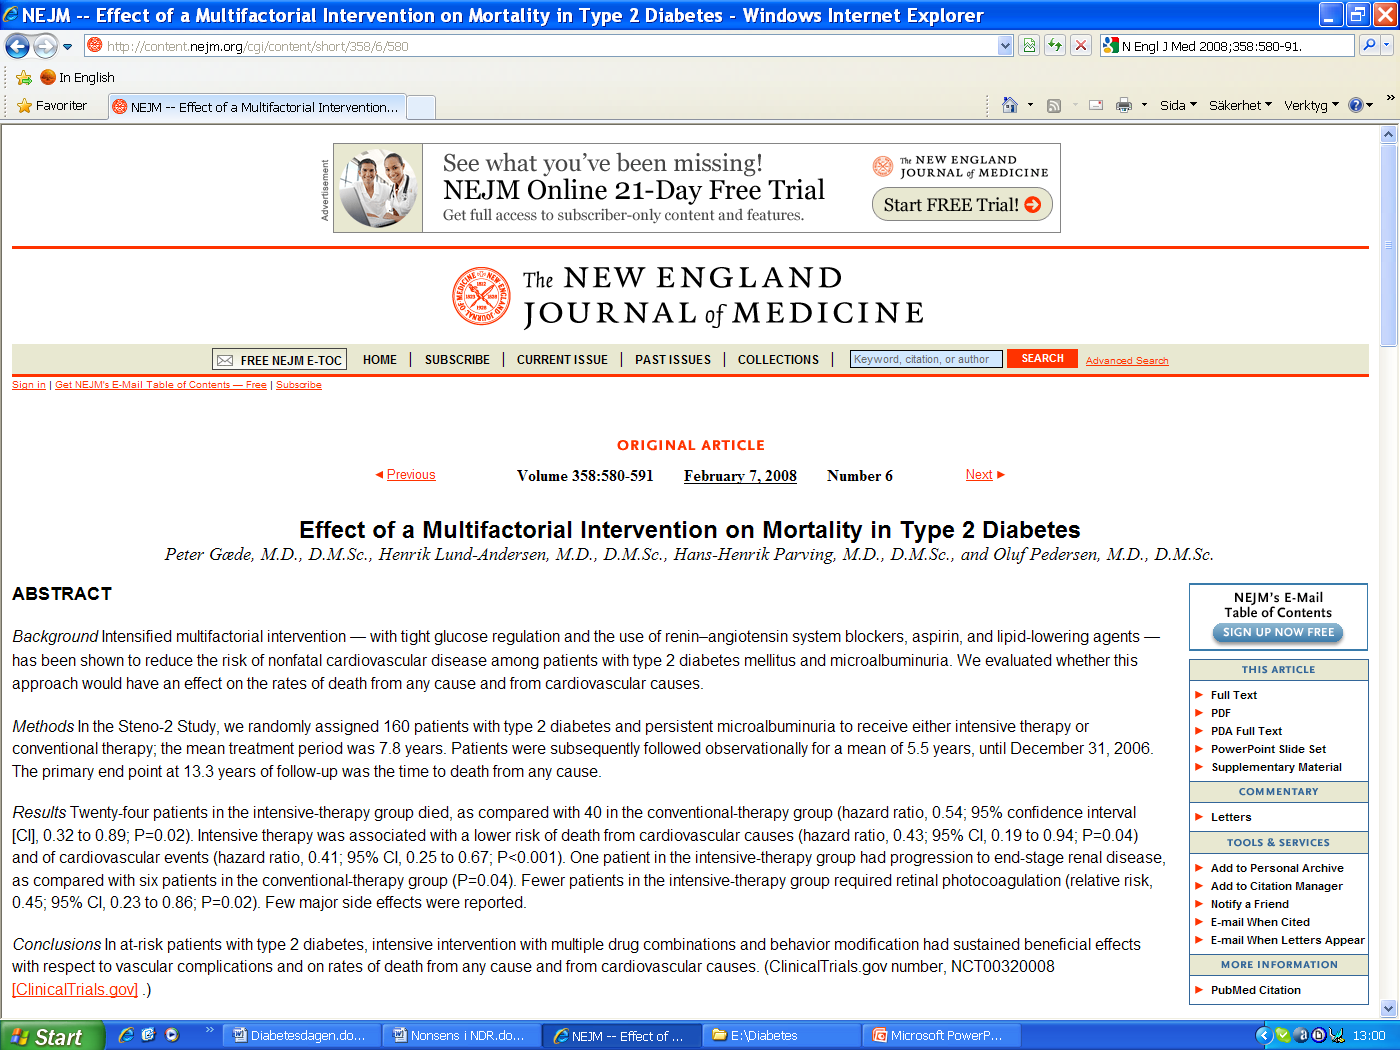Open the PowerPoint Slide Set link
This screenshot has width=1400, height=1050.
point(1268,749)
